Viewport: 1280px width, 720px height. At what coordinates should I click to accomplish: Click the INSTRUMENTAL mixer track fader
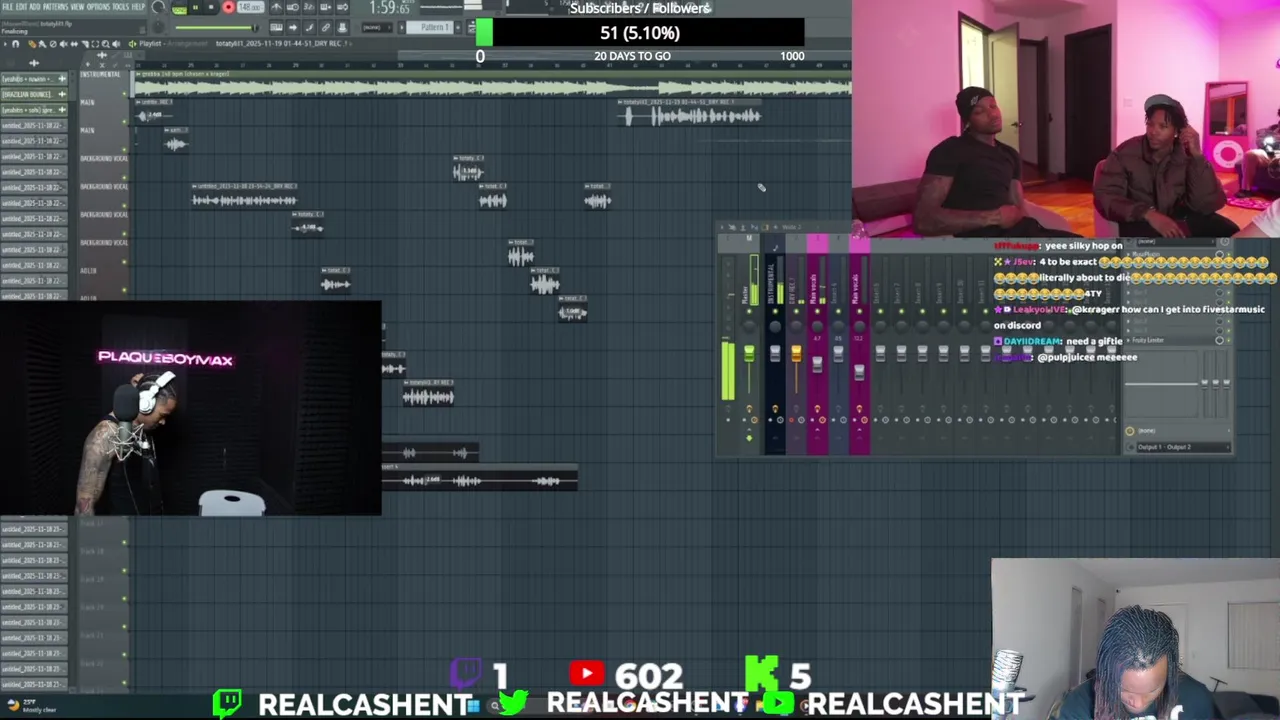[775, 353]
